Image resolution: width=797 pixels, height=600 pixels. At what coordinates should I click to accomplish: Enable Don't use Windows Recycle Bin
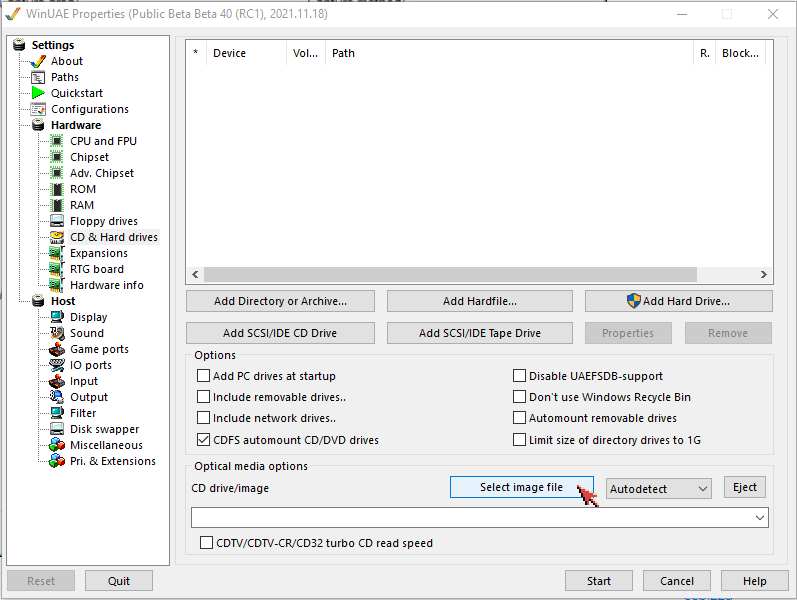[519, 397]
